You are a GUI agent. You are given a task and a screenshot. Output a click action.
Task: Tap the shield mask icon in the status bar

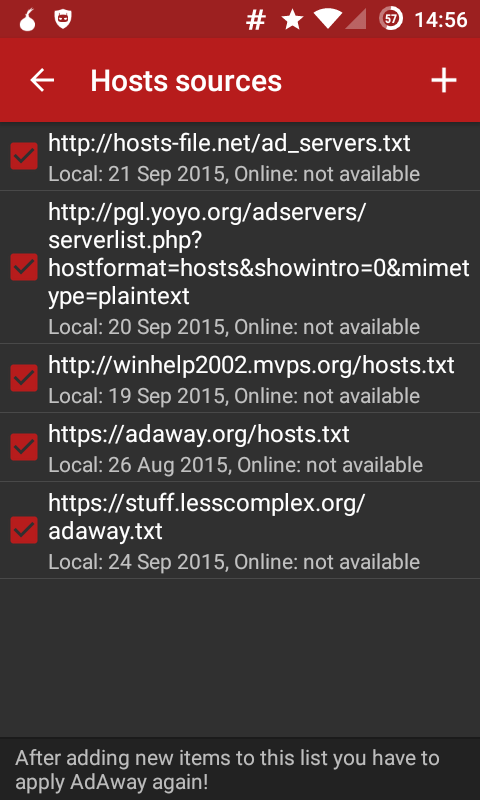click(x=63, y=19)
